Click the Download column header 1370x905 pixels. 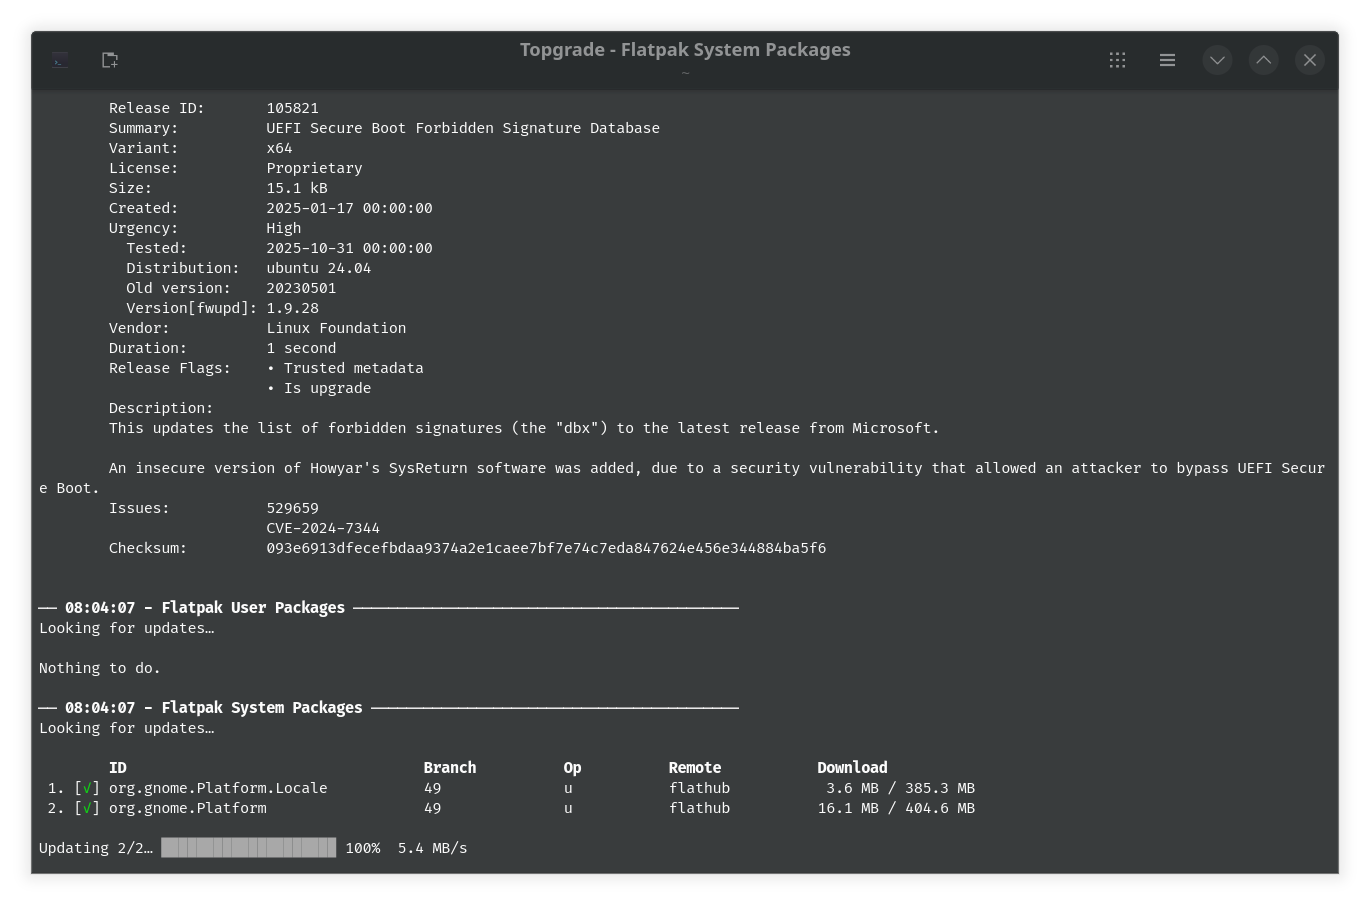tap(852, 768)
